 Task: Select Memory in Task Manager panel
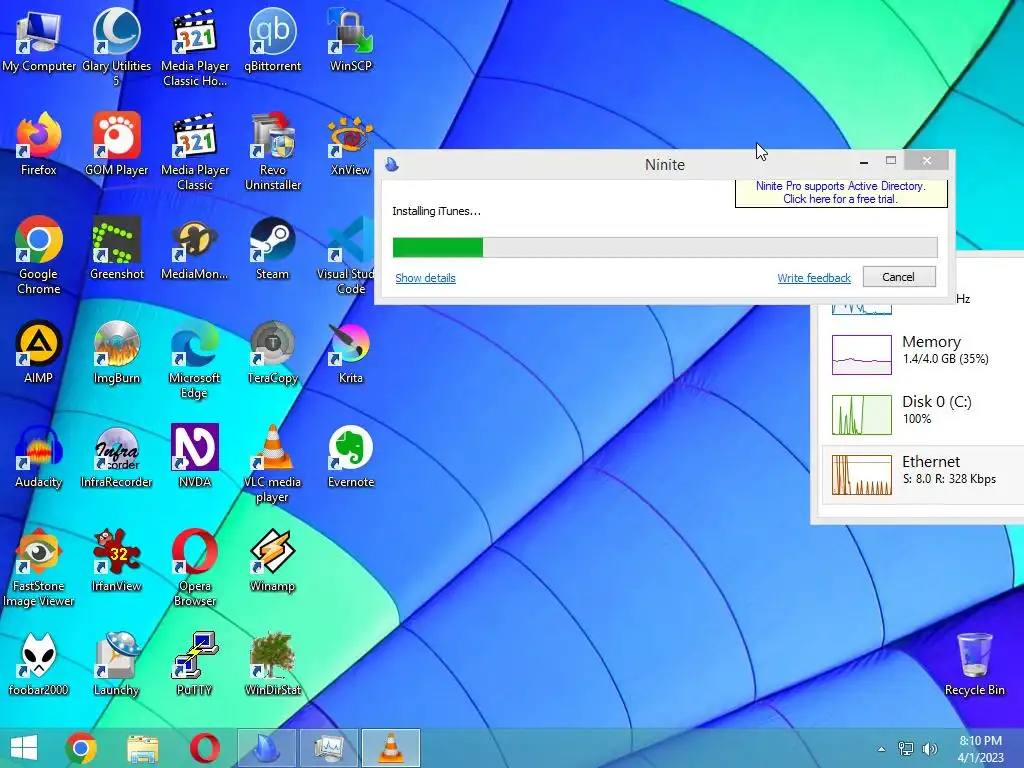pos(923,355)
